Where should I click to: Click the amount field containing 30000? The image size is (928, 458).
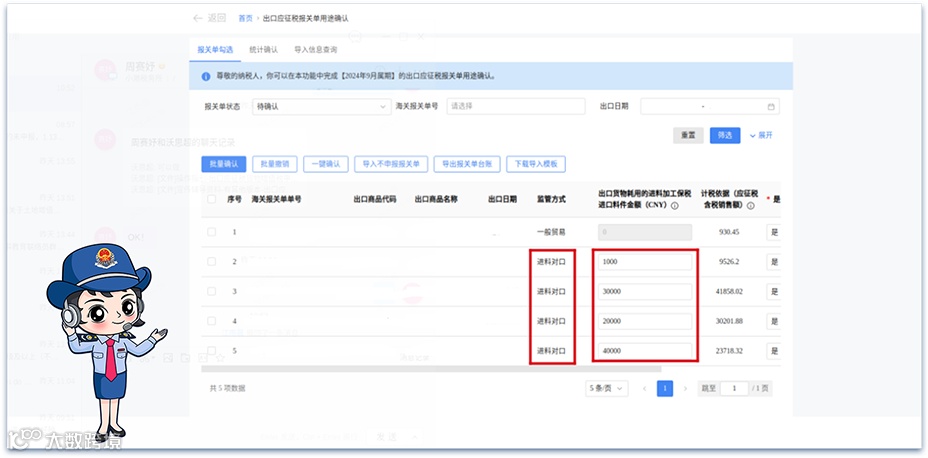(x=645, y=291)
